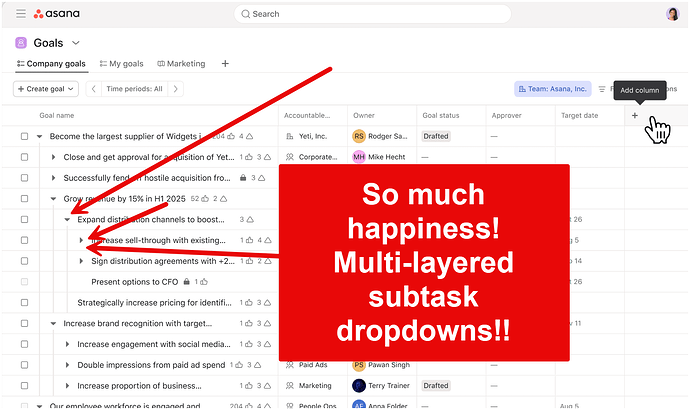The height and width of the screenshot is (409, 690).
Task: Check the Expand distribution channels row
Action: tap(24, 219)
